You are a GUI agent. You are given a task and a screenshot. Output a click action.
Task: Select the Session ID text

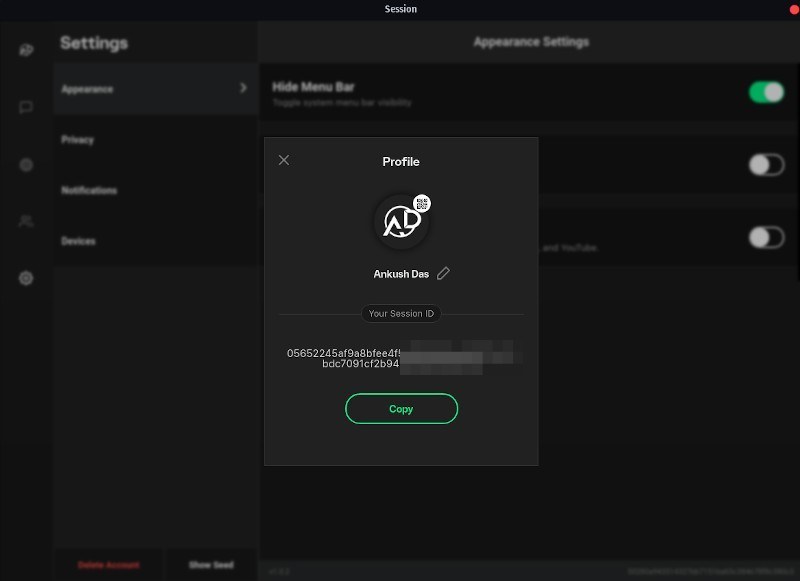coord(402,358)
